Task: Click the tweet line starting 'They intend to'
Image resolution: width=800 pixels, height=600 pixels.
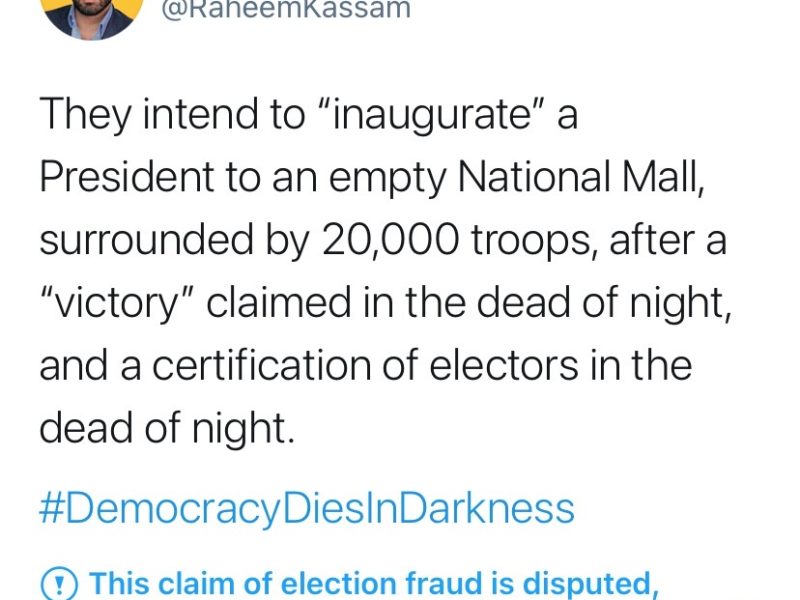Action: tap(308, 116)
